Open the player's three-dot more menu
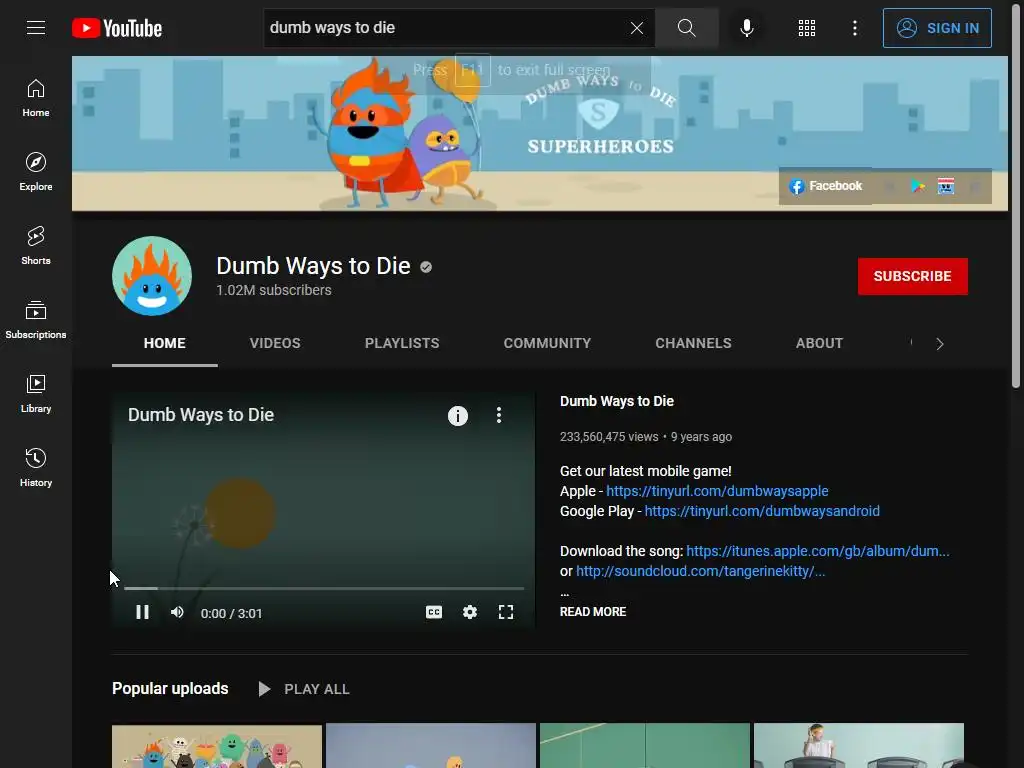1024x768 pixels. 499,415
